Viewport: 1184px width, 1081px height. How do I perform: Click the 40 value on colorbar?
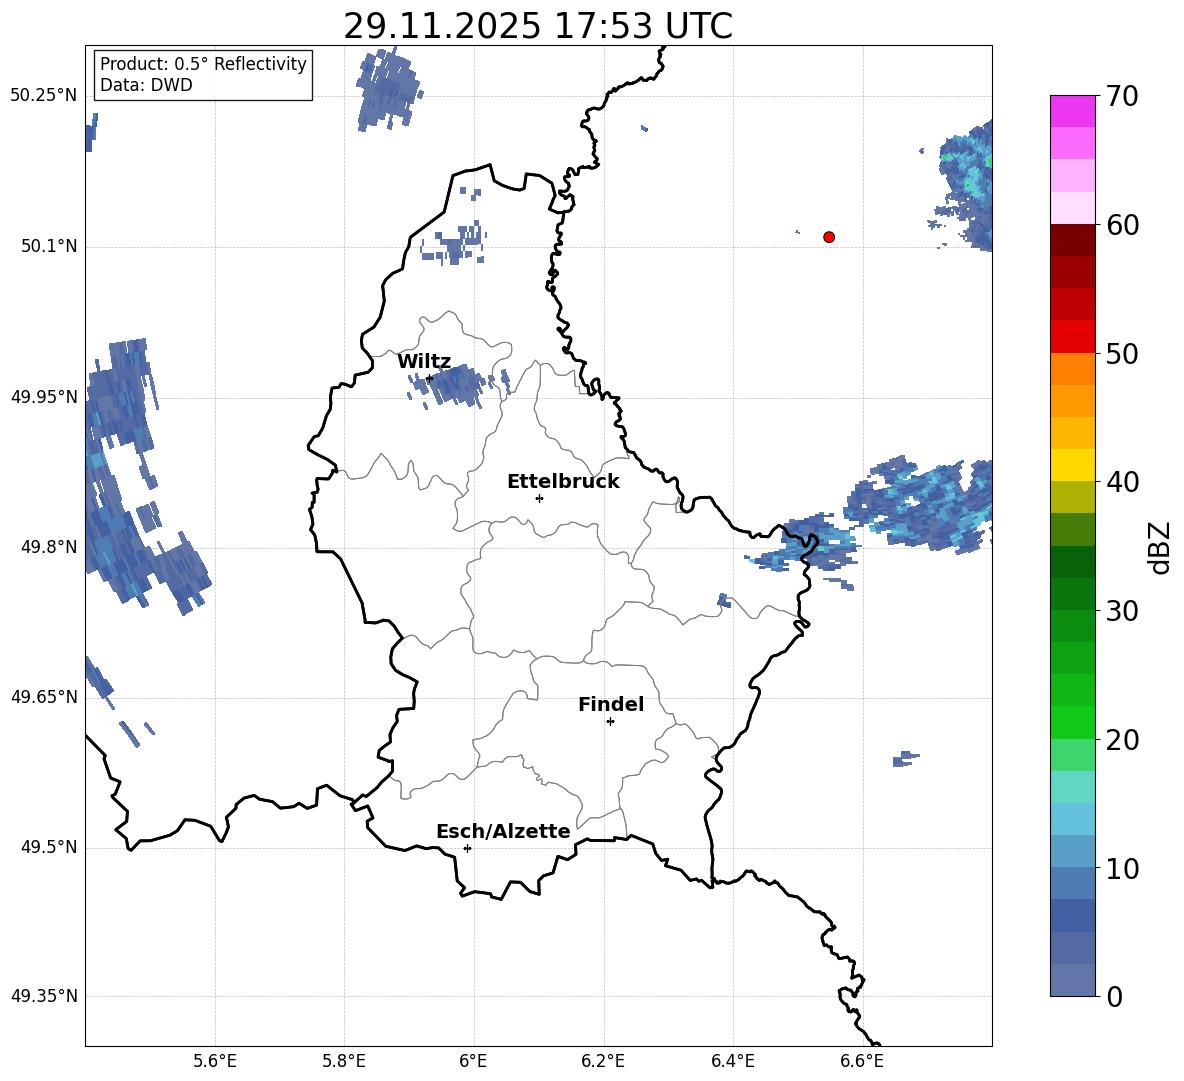click(1122, 482)
